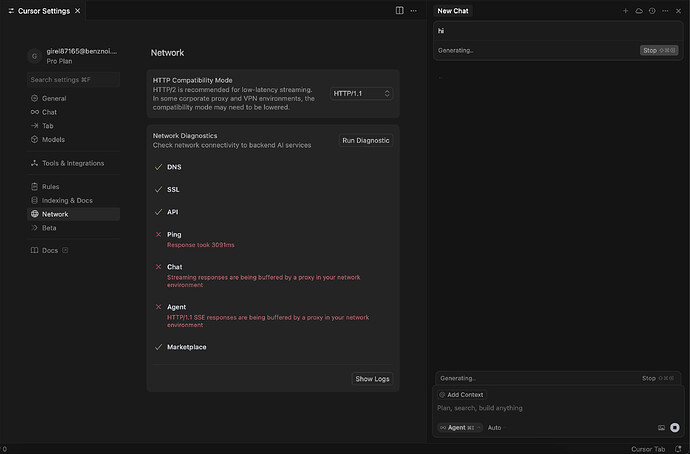Image resolution: width=690 pixels, height=454 pixels.
Task: Open chat panel more options ellipsis
Action: click(665, 11)
